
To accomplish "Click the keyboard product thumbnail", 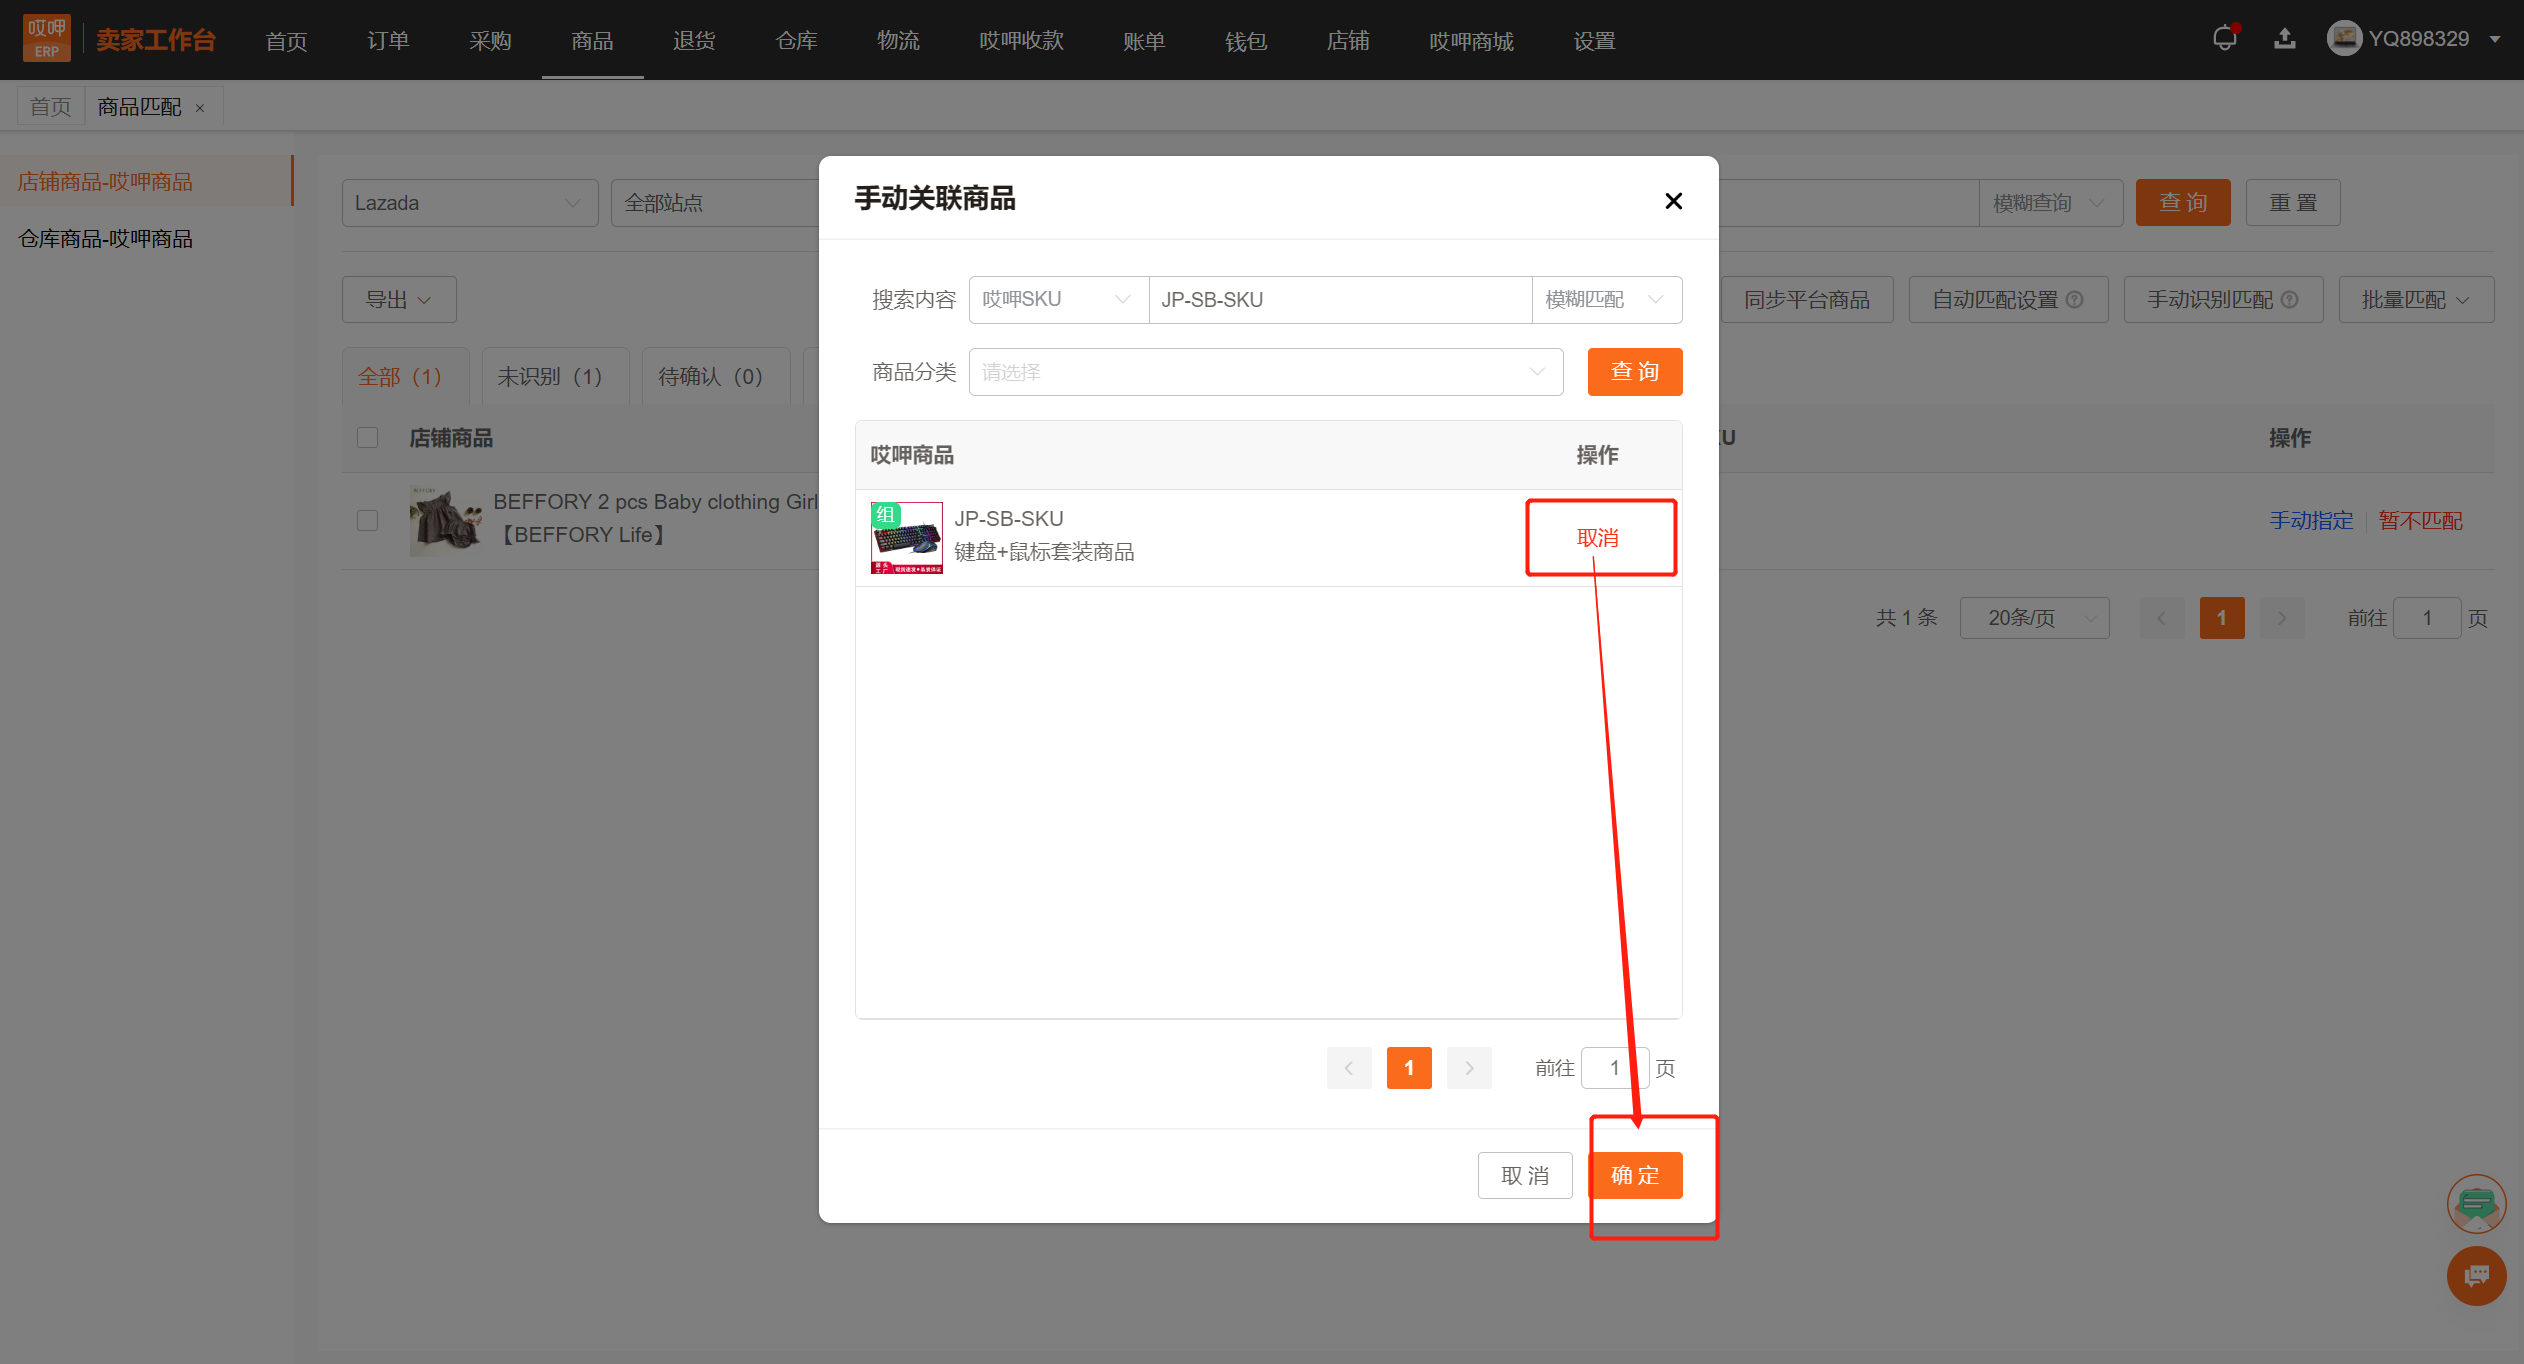I will (906, 538).
